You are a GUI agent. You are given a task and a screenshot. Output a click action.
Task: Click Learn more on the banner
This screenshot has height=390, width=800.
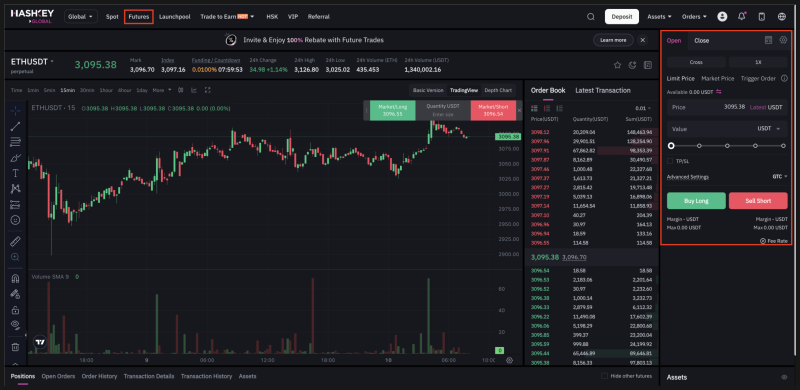[613, 40]
